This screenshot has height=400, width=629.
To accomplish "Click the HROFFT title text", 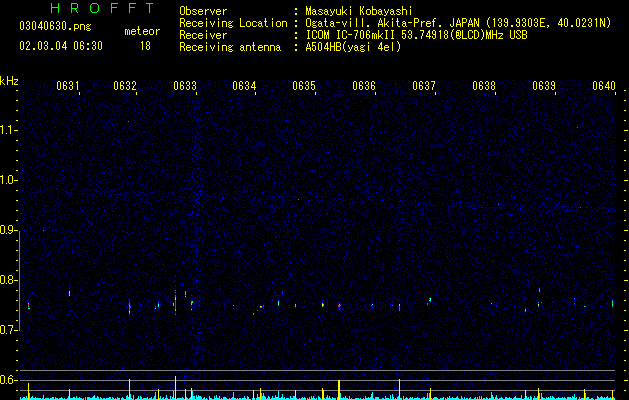I will [x=103, y=8].
